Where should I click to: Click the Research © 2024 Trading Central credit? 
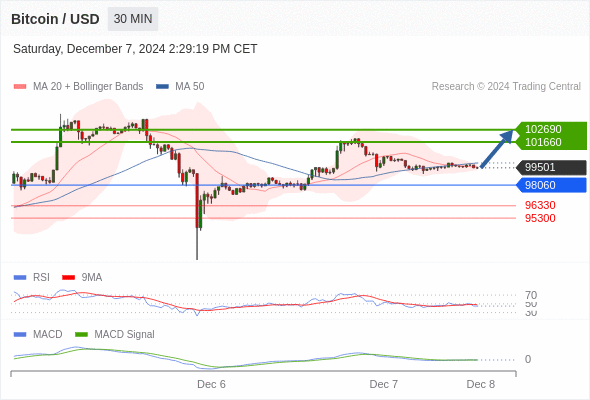pyautogui.click(x=506, y=87)
